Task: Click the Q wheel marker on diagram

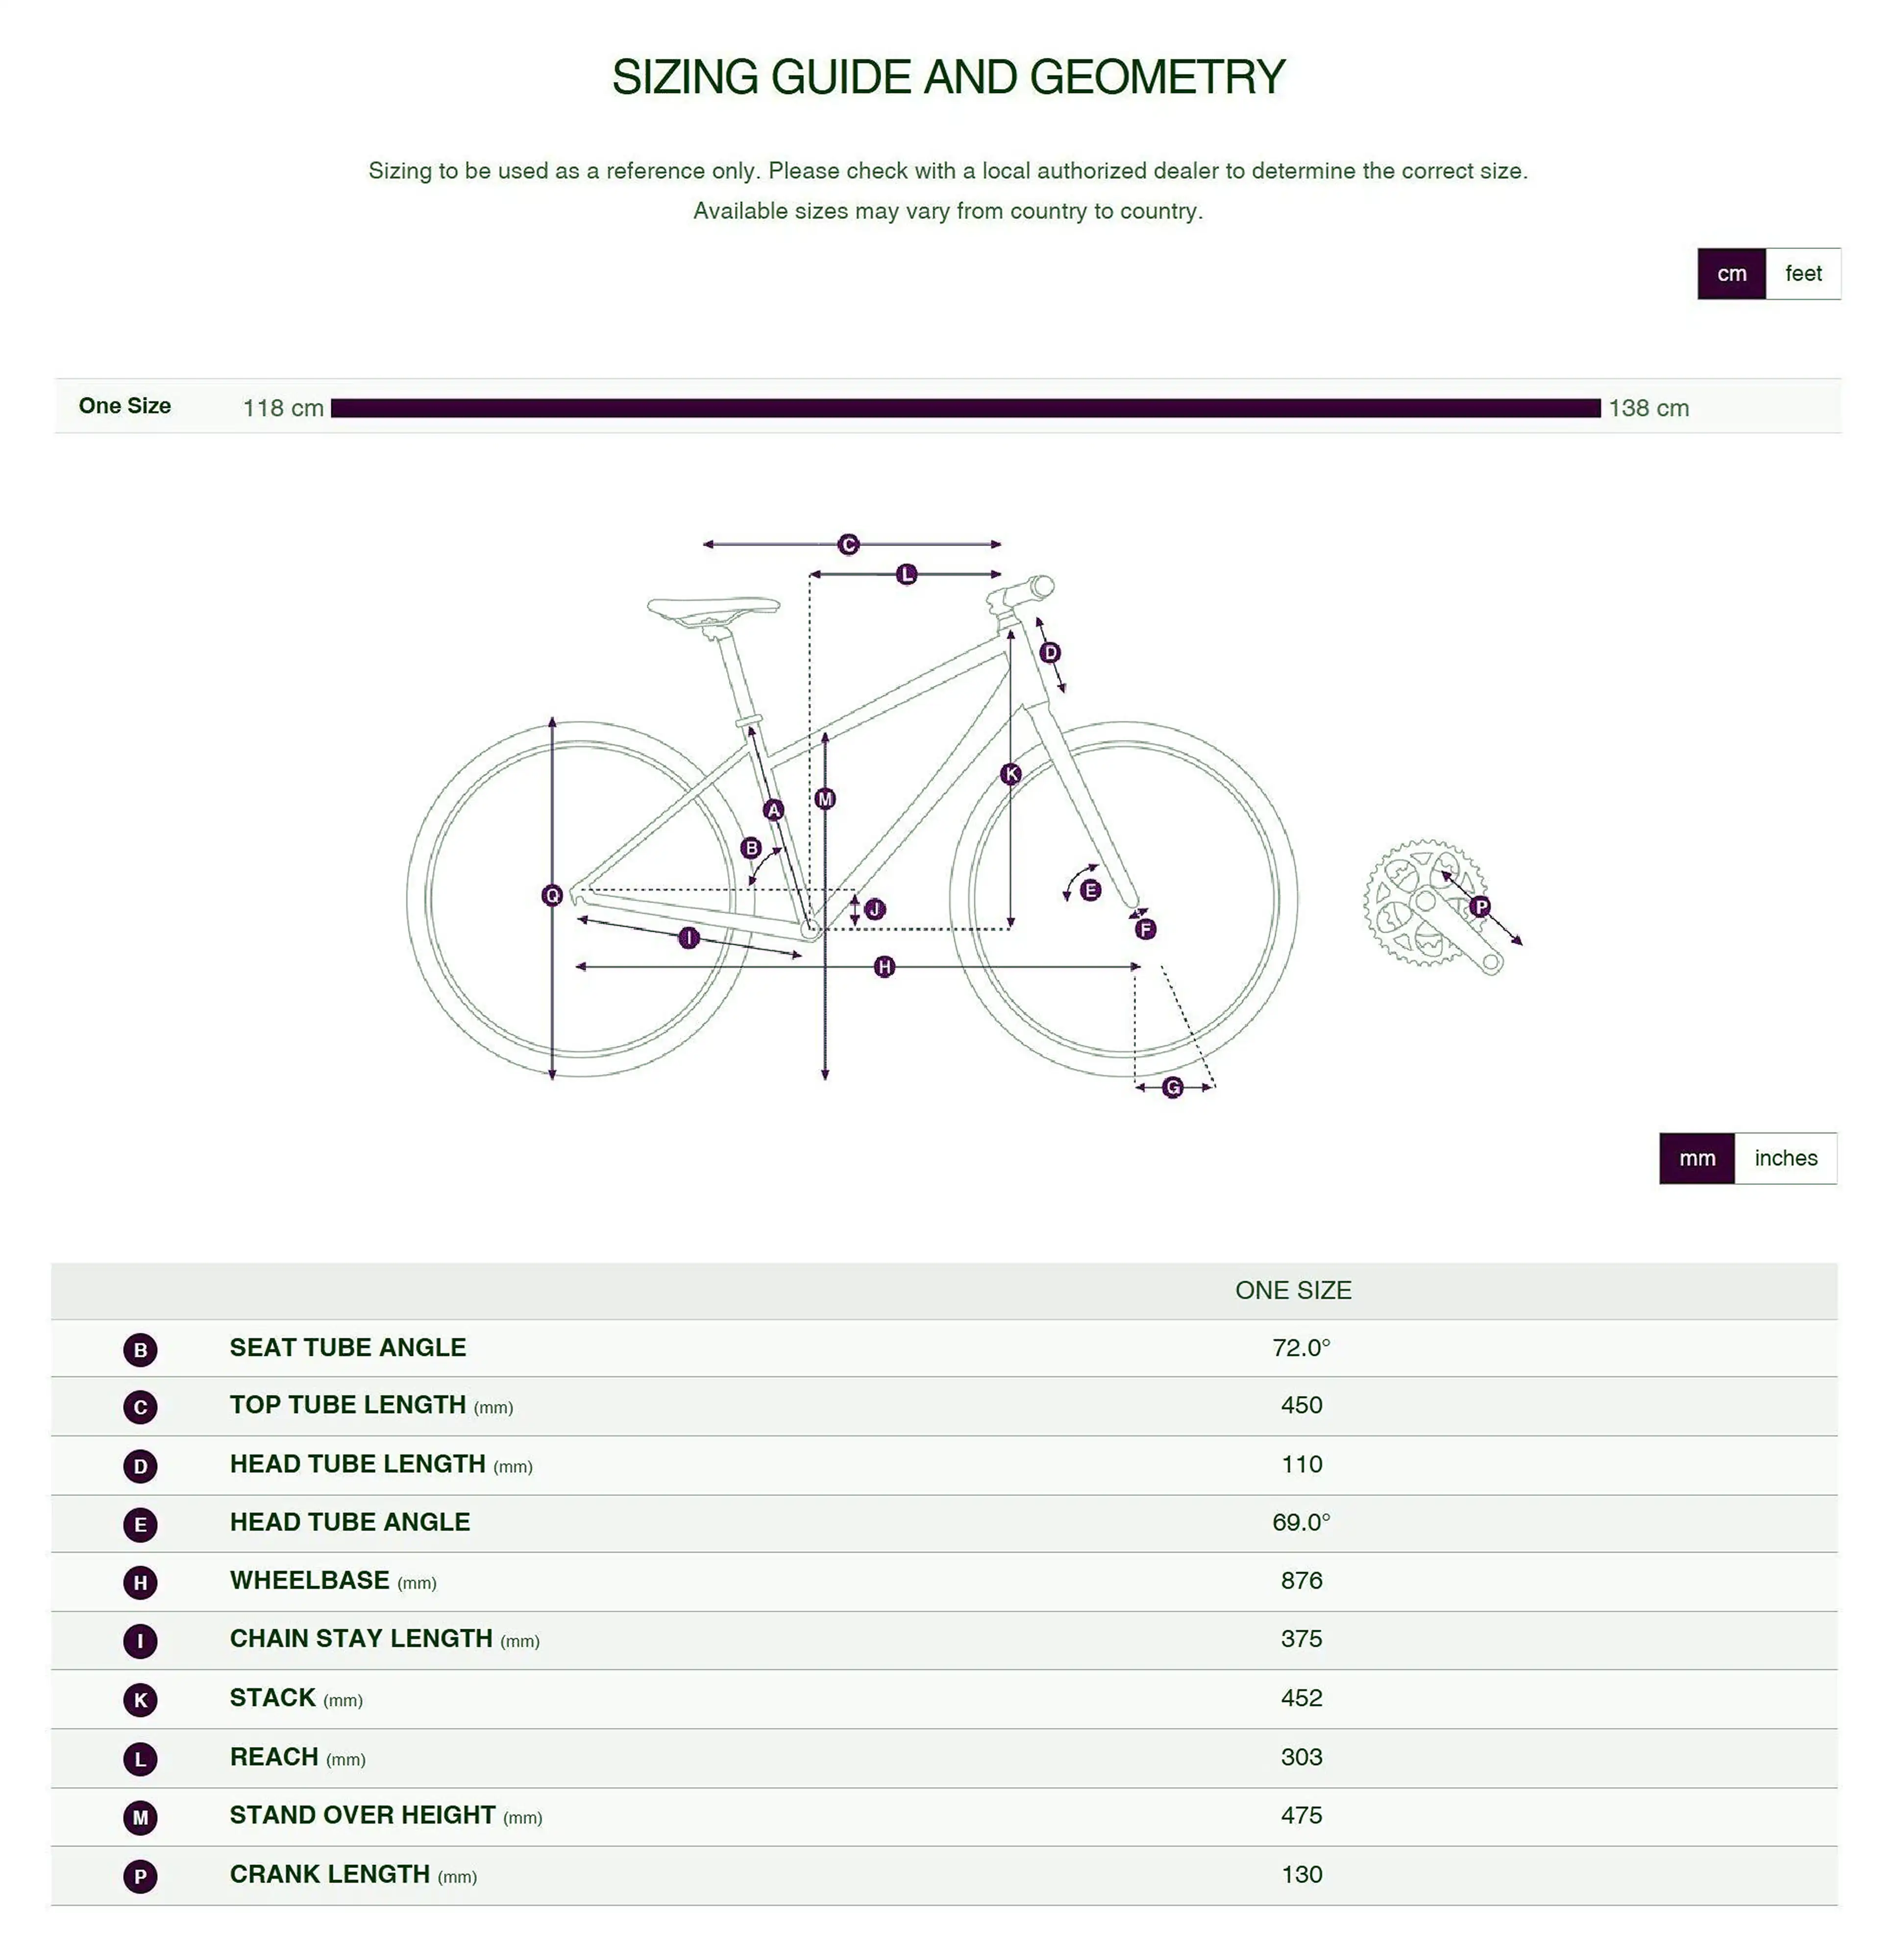Action: (x=552, y=895)
